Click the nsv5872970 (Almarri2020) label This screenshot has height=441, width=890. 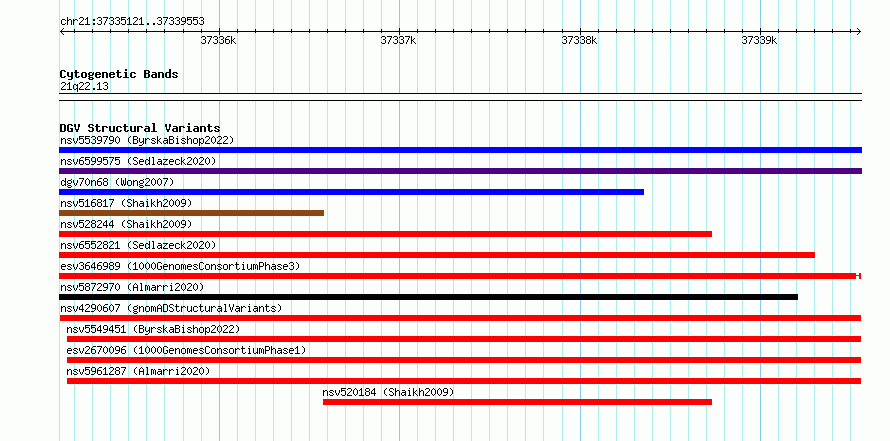(132, 287)
